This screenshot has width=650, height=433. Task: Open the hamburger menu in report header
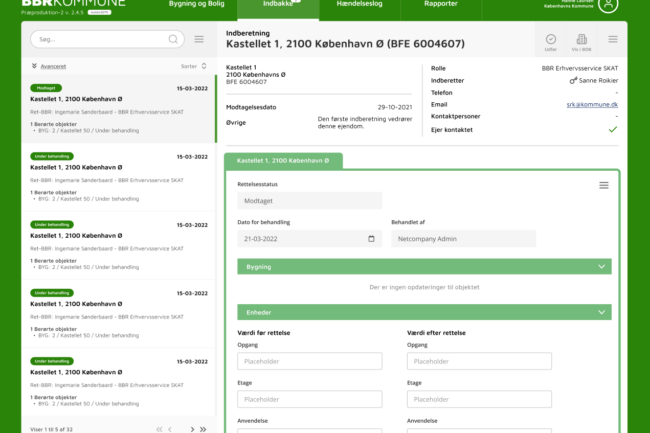point(612,40)
